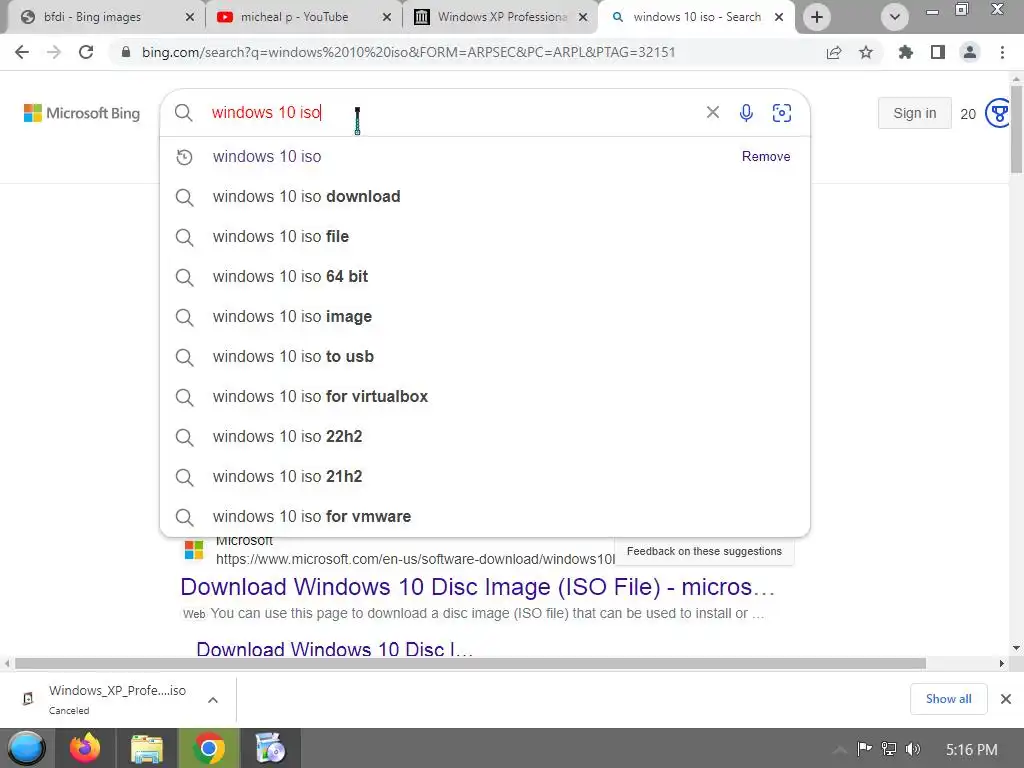This screenshot has height=768, width=1024.
Task: Choose suggestion windows 10 iso image
Action: [485, 317]
